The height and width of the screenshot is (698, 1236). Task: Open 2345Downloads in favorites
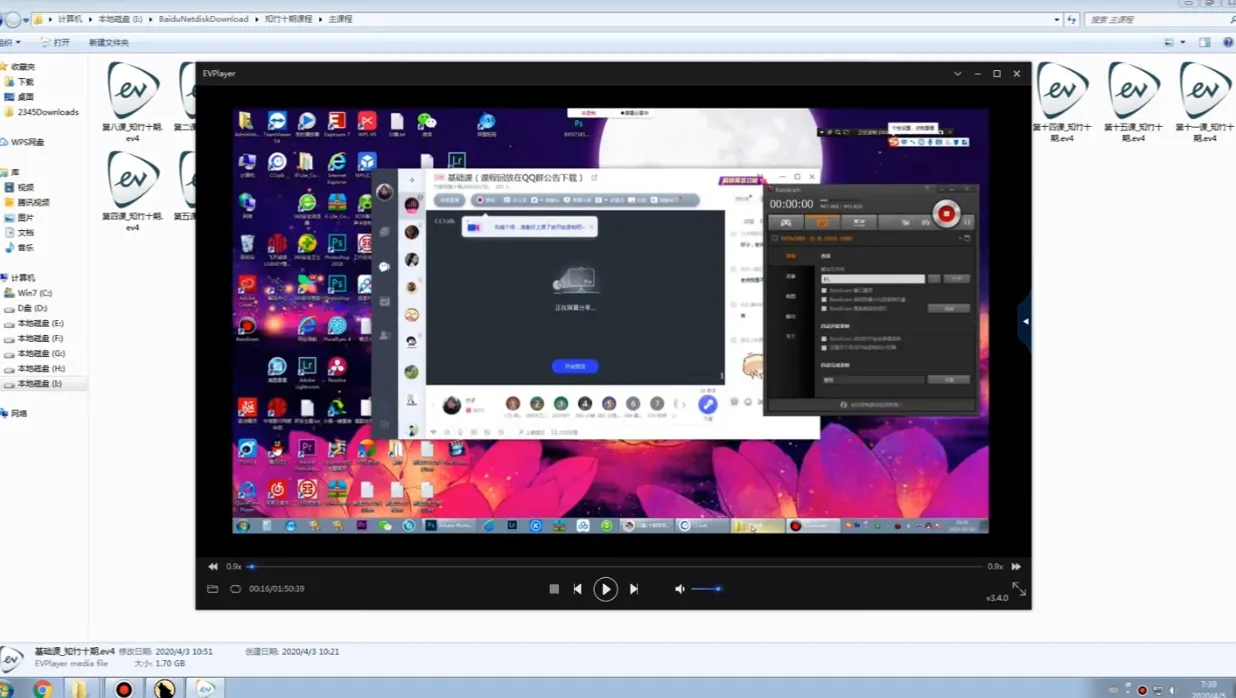coord(47,112)
